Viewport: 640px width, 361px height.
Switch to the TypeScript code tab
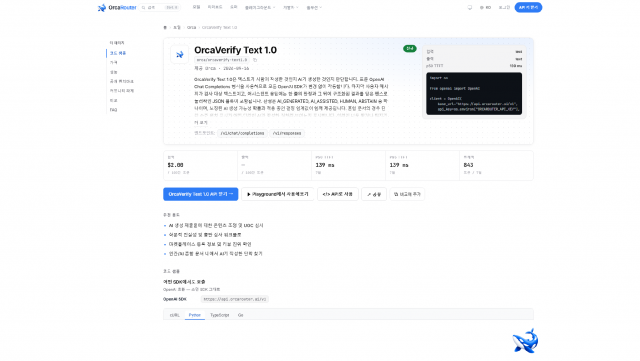[x=220, y=315]
